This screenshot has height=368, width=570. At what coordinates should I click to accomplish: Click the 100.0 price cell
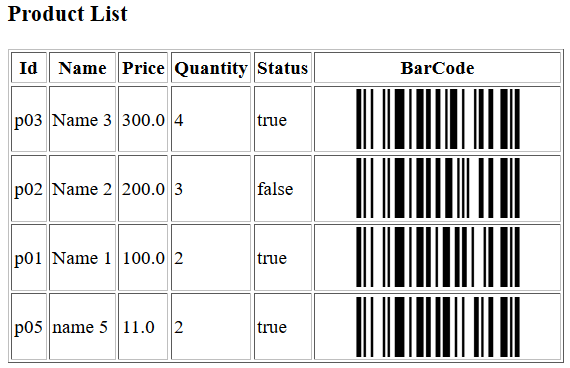(x=143, y=257)
